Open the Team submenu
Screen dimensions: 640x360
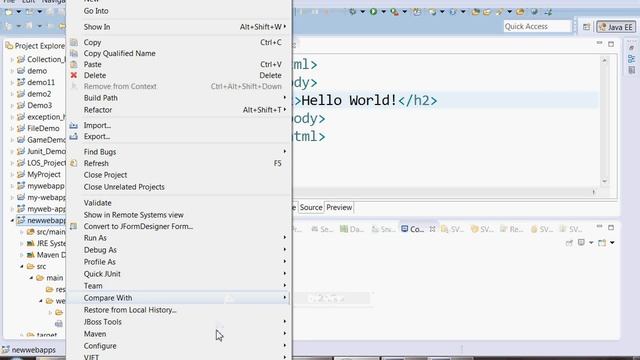[179, 286]
